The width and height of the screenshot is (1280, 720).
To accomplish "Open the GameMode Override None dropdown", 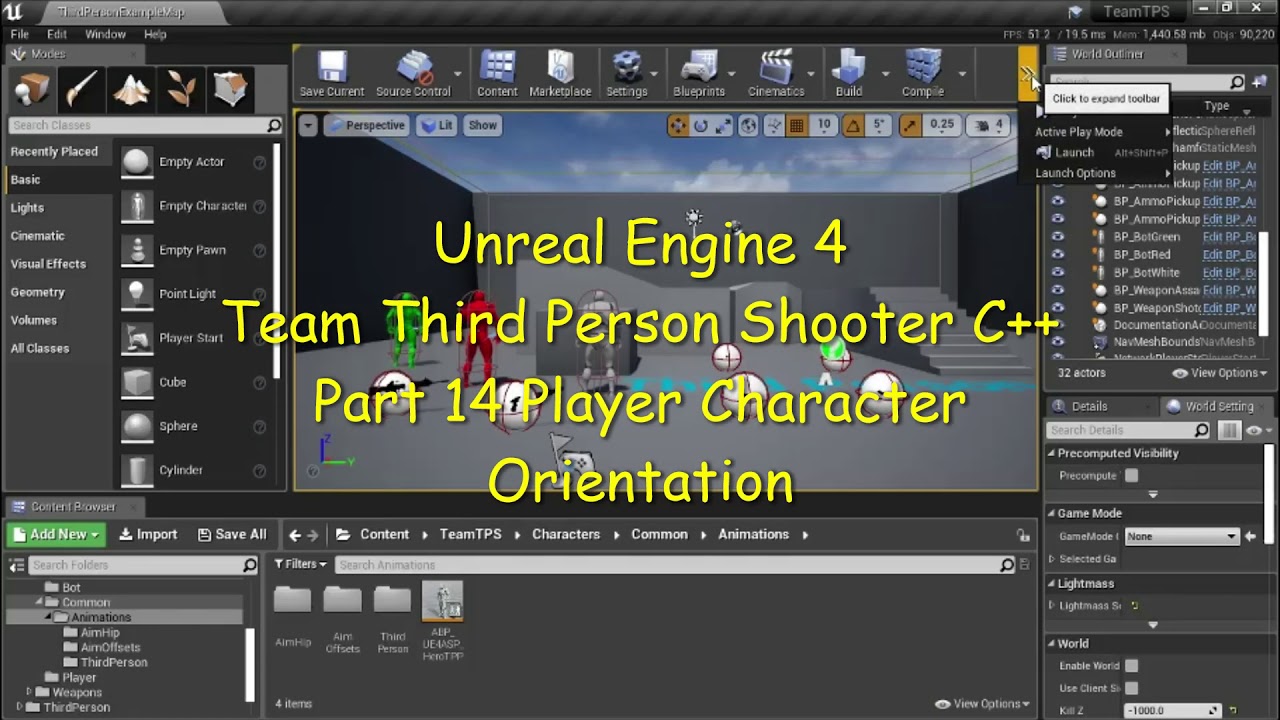I will [x=1182, y=536].
